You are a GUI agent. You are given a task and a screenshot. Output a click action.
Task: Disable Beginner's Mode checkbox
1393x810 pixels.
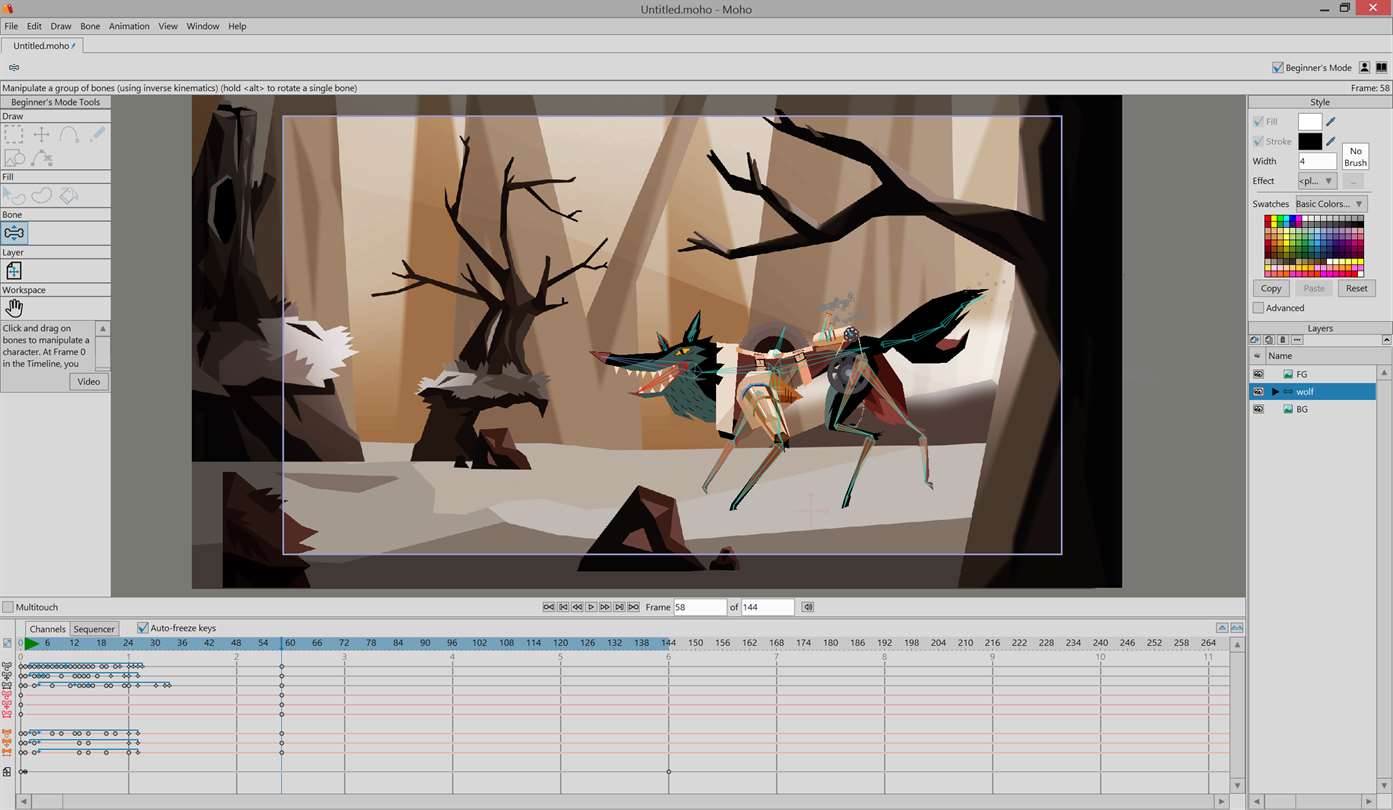1277,68
